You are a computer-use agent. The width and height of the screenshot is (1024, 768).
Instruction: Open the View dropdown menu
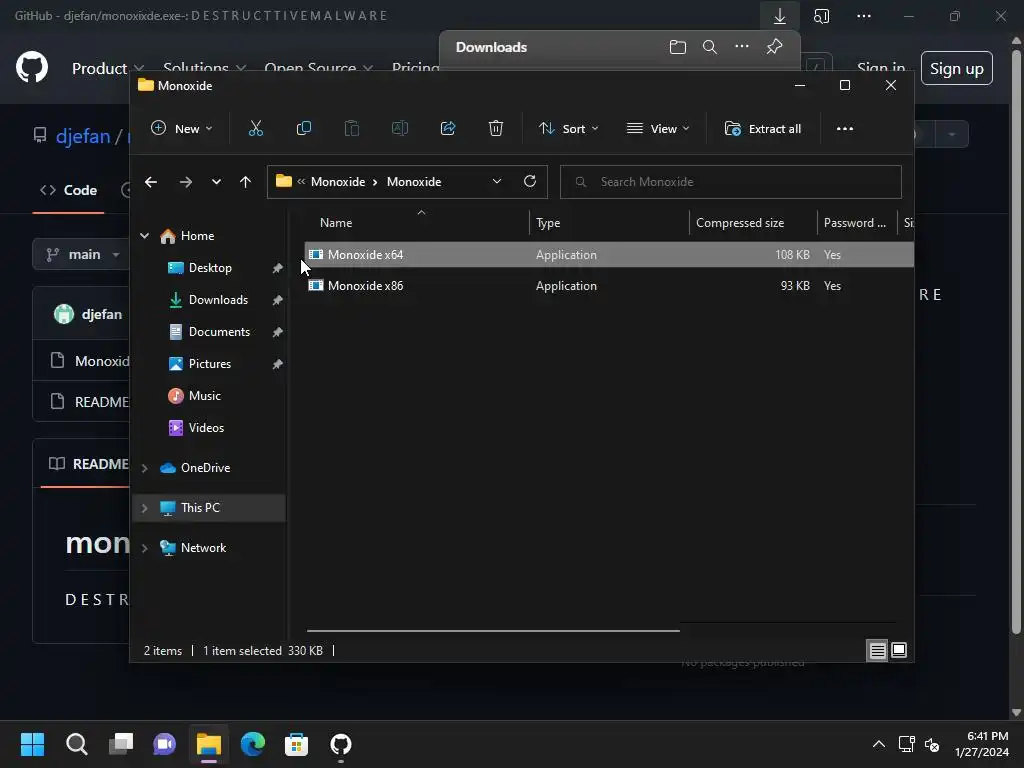(658, 129)
